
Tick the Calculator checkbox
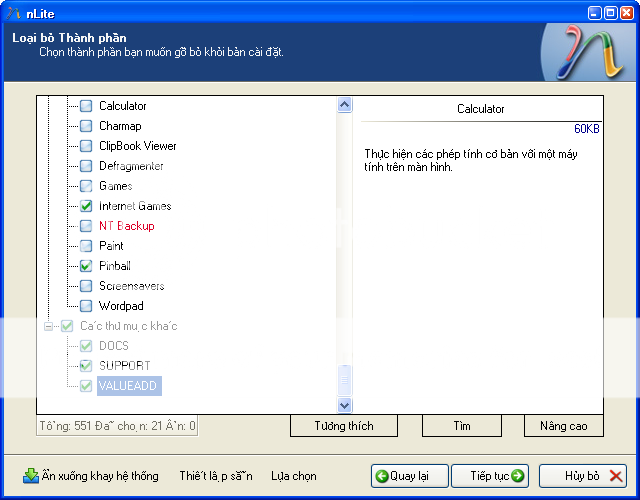click(86, 106)
